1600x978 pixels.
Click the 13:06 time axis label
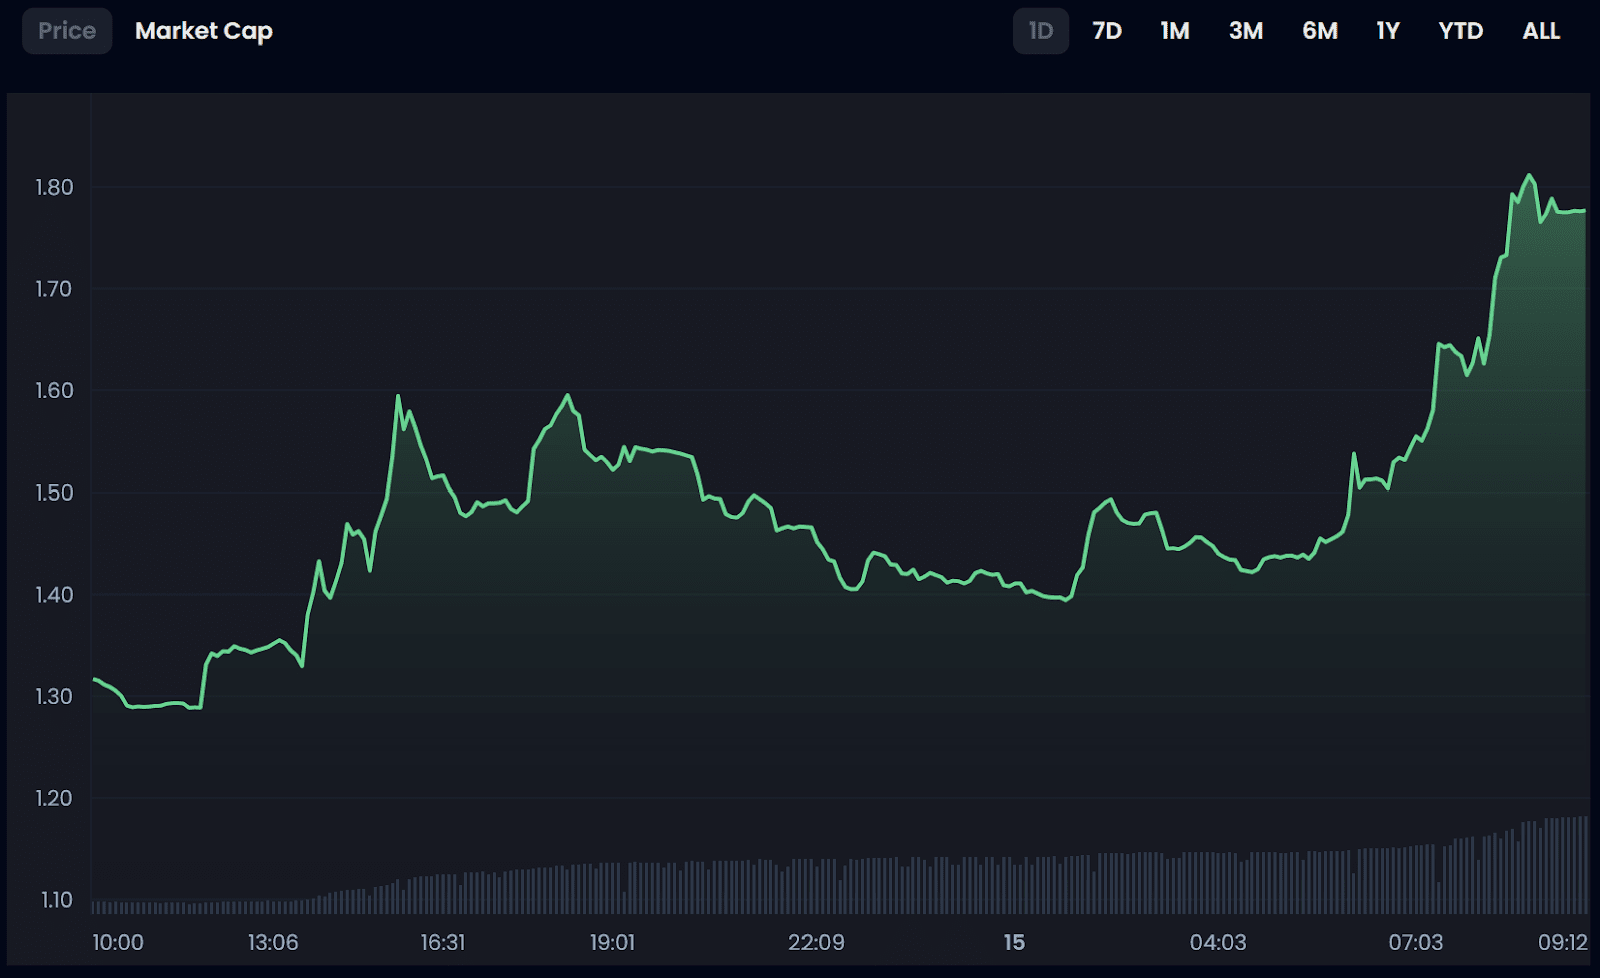pyautogui.click(x=273, y=942)
